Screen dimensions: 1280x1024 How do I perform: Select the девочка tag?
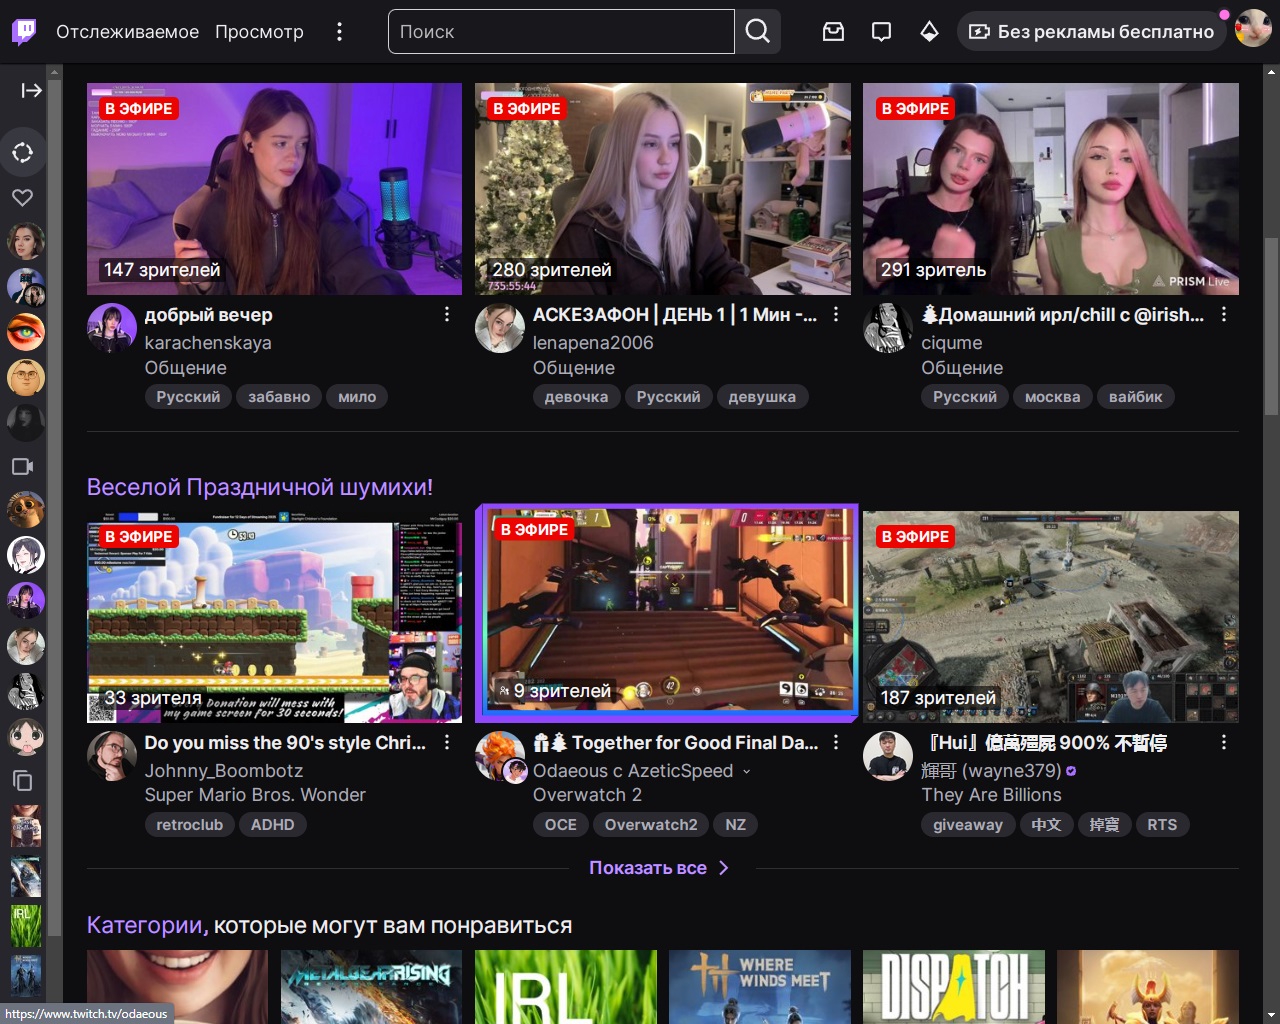point(576,397)
